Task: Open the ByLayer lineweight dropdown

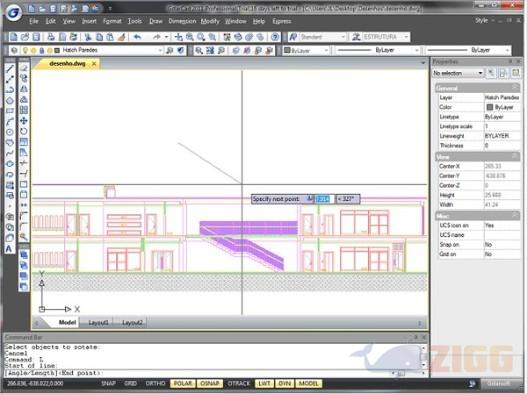Action: [x=469, y=50]
